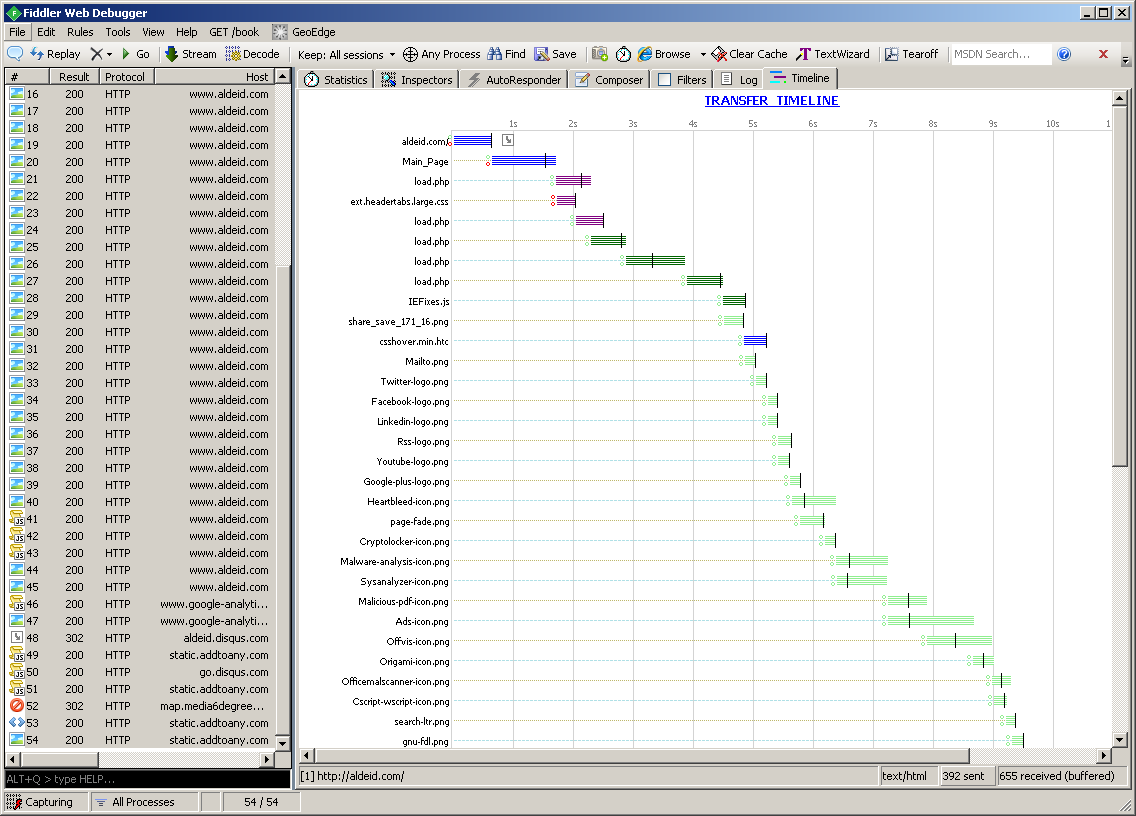Click the Decode toolbar icon

[233, 54]
